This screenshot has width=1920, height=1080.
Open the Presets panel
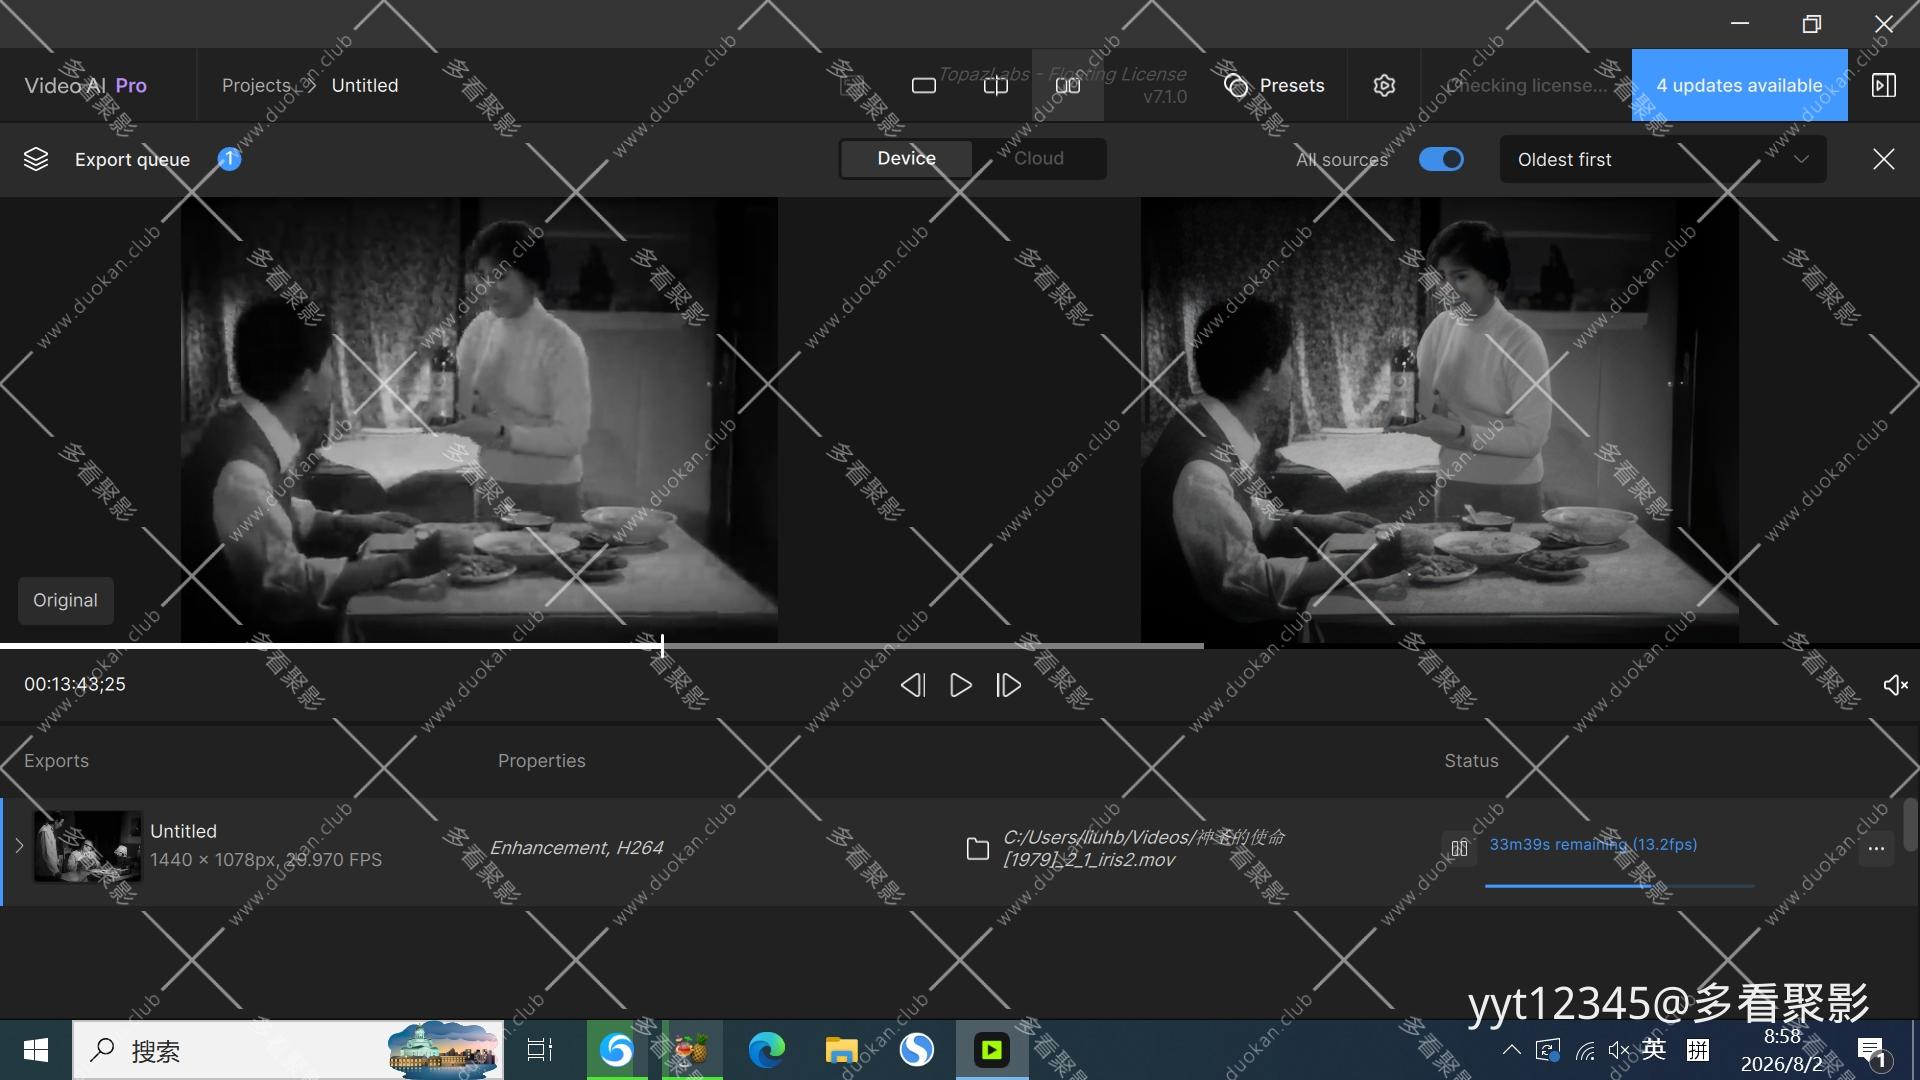point(1274,86)
